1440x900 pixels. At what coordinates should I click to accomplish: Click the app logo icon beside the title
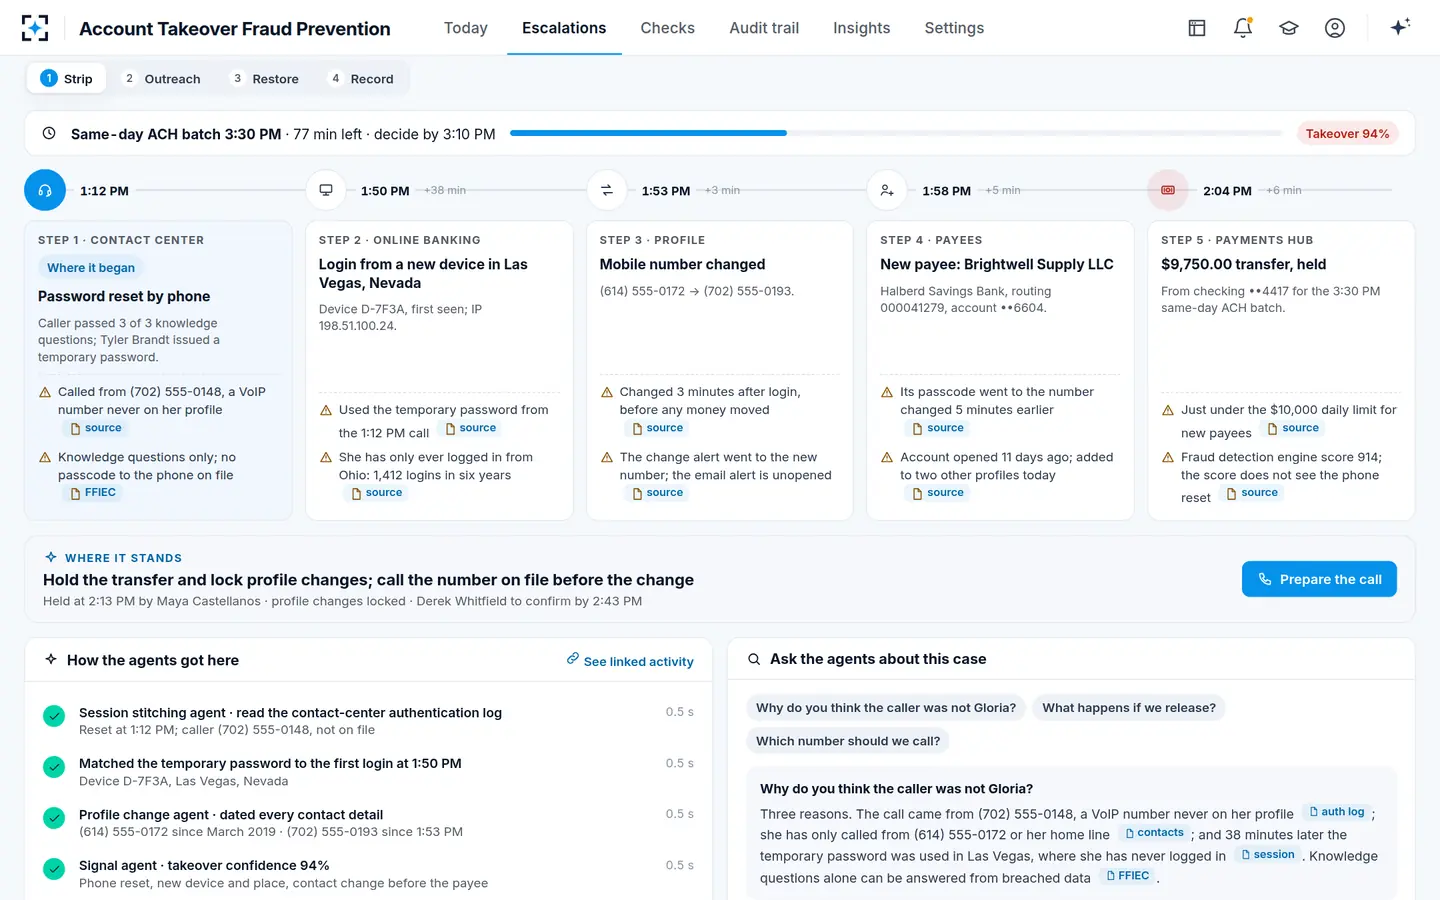tap(35, 28)
